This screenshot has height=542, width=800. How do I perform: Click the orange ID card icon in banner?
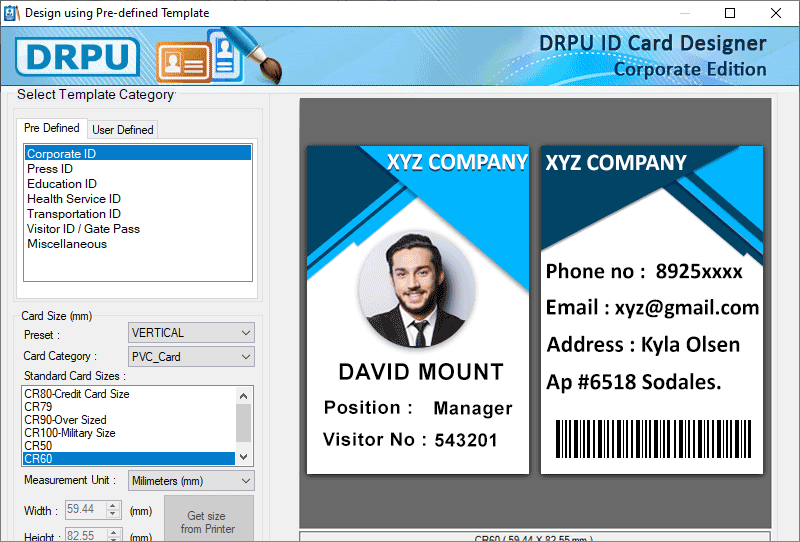184,63
